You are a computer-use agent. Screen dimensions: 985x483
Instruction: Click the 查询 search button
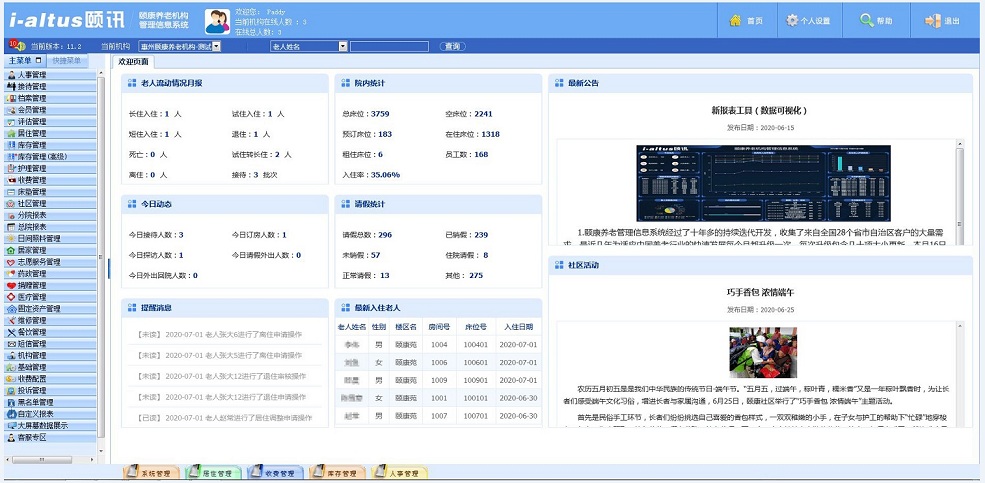point(453,46)
